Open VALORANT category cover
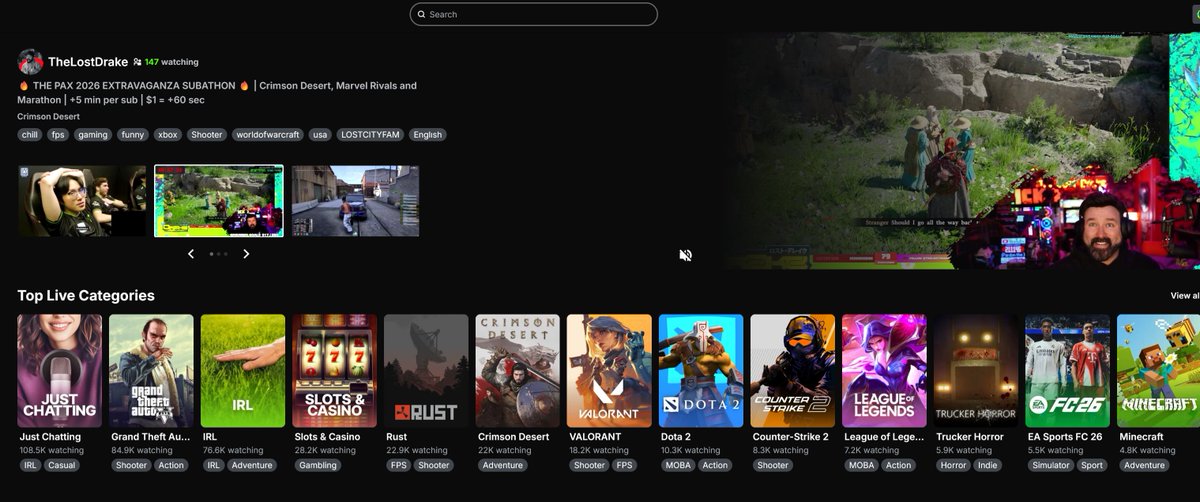Screen dimensions: 1200x502 [609, 371]
